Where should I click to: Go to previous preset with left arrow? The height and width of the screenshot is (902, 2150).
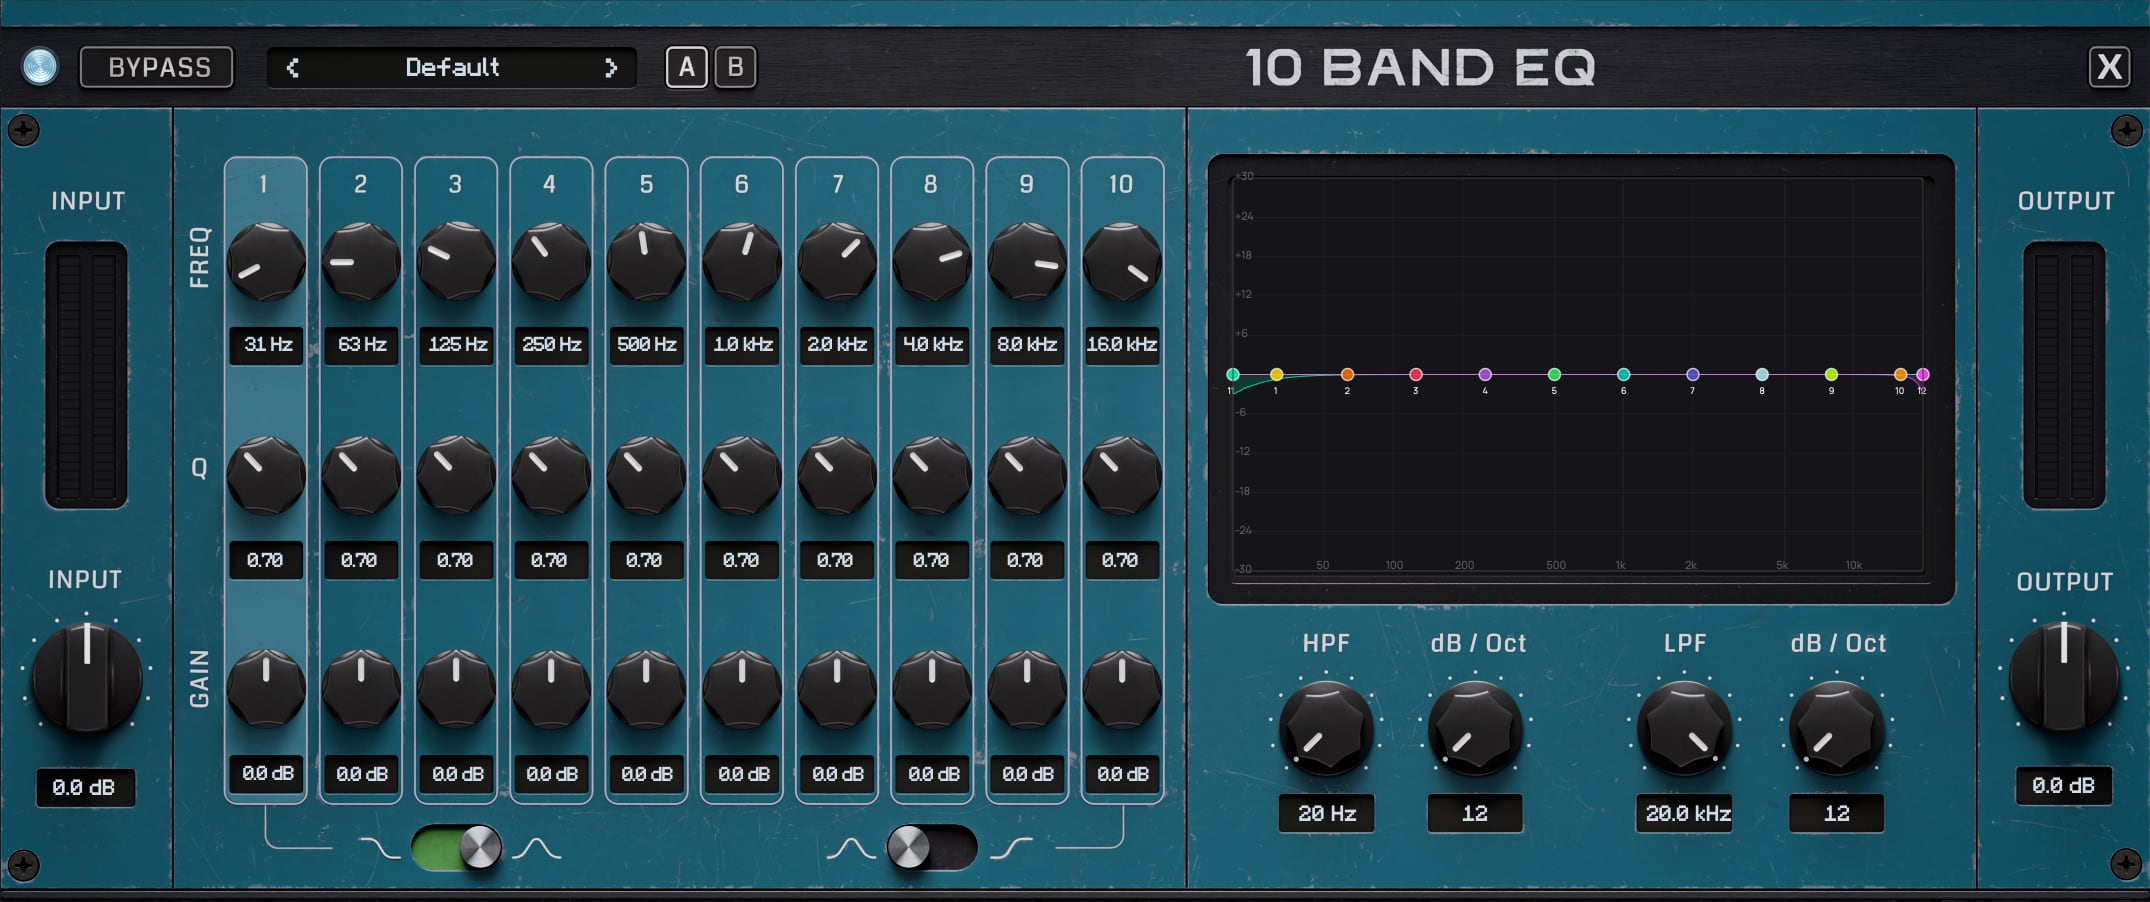click(x=292, y=67)
